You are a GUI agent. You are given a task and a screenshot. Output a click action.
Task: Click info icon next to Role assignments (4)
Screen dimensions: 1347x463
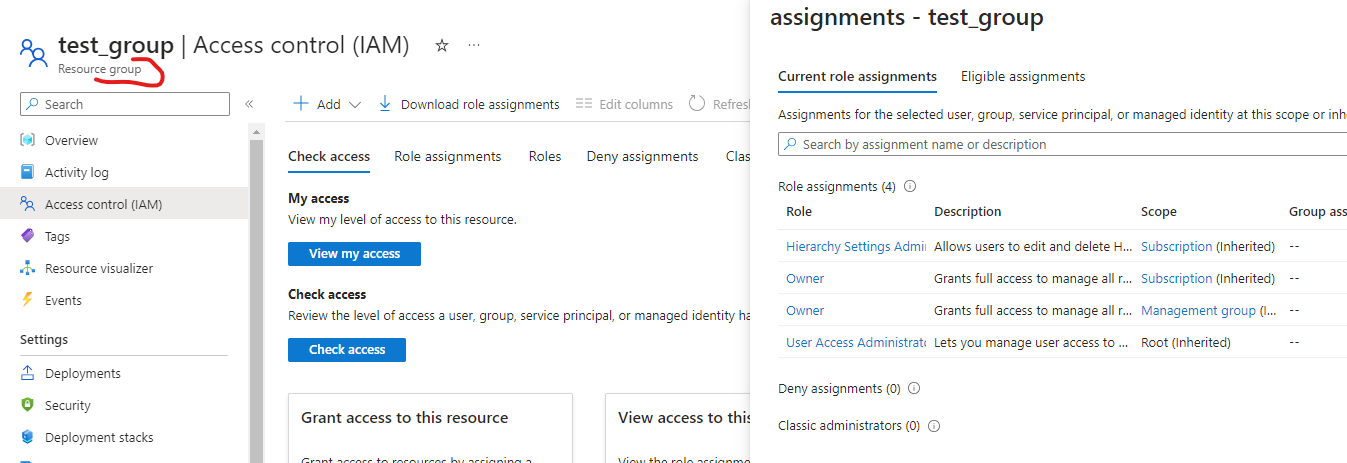coord(910,186)
